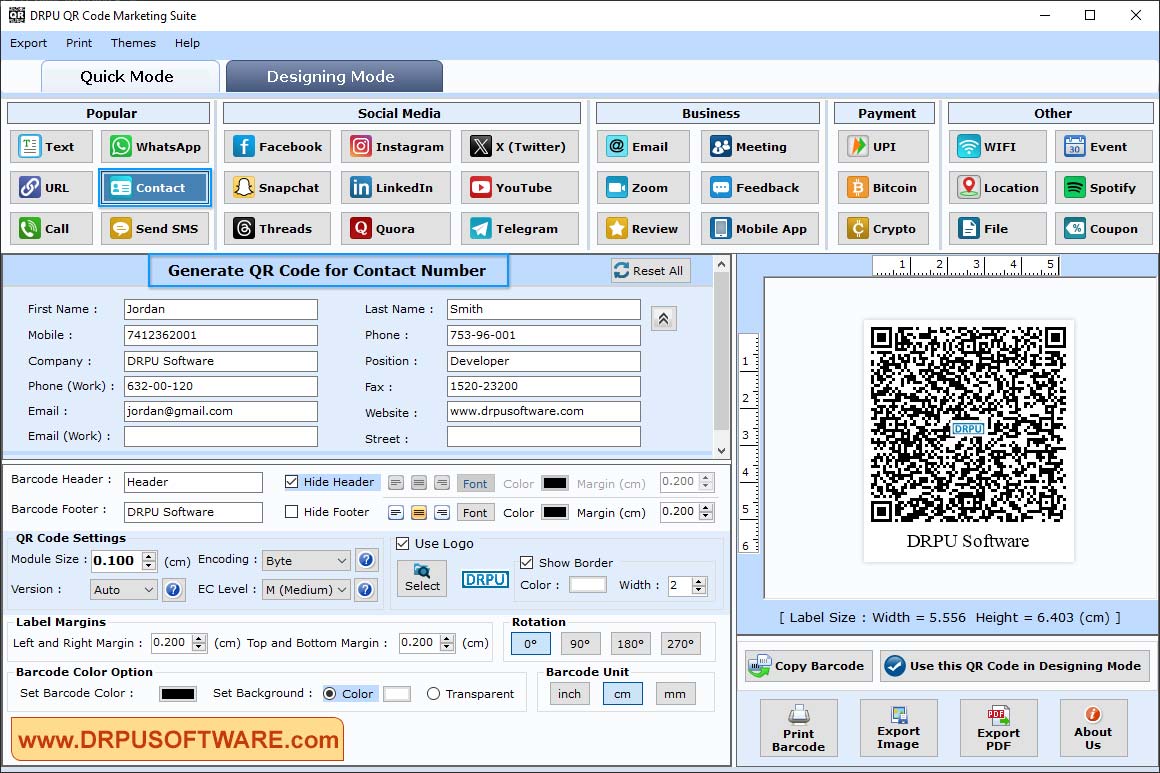Open help for Encoding setting
Screen dimensions: 1160x773
coord(365,560)
